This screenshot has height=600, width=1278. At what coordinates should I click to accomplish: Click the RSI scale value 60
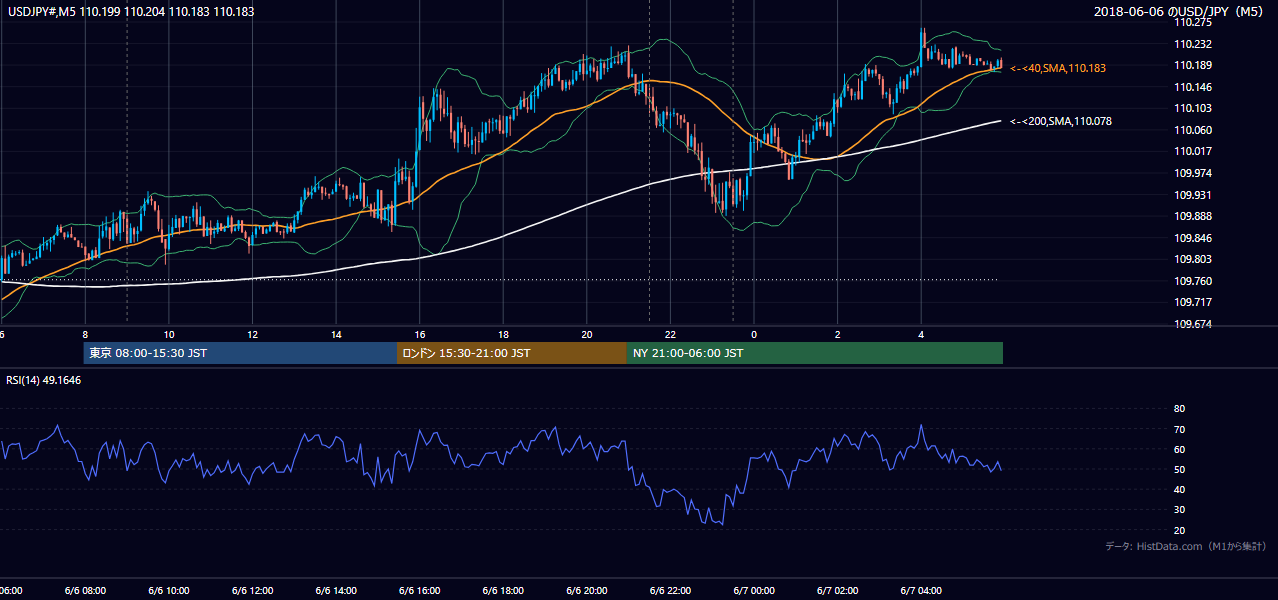pyautogui.click(x=1179, y=449)
